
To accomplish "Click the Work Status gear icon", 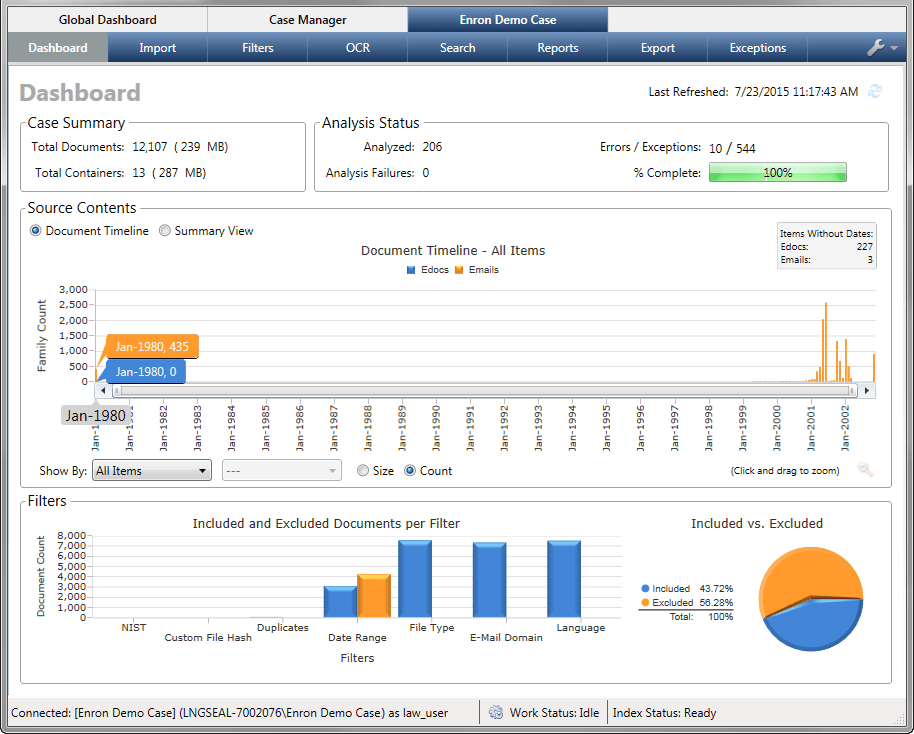I will click(x=496, y=712).
